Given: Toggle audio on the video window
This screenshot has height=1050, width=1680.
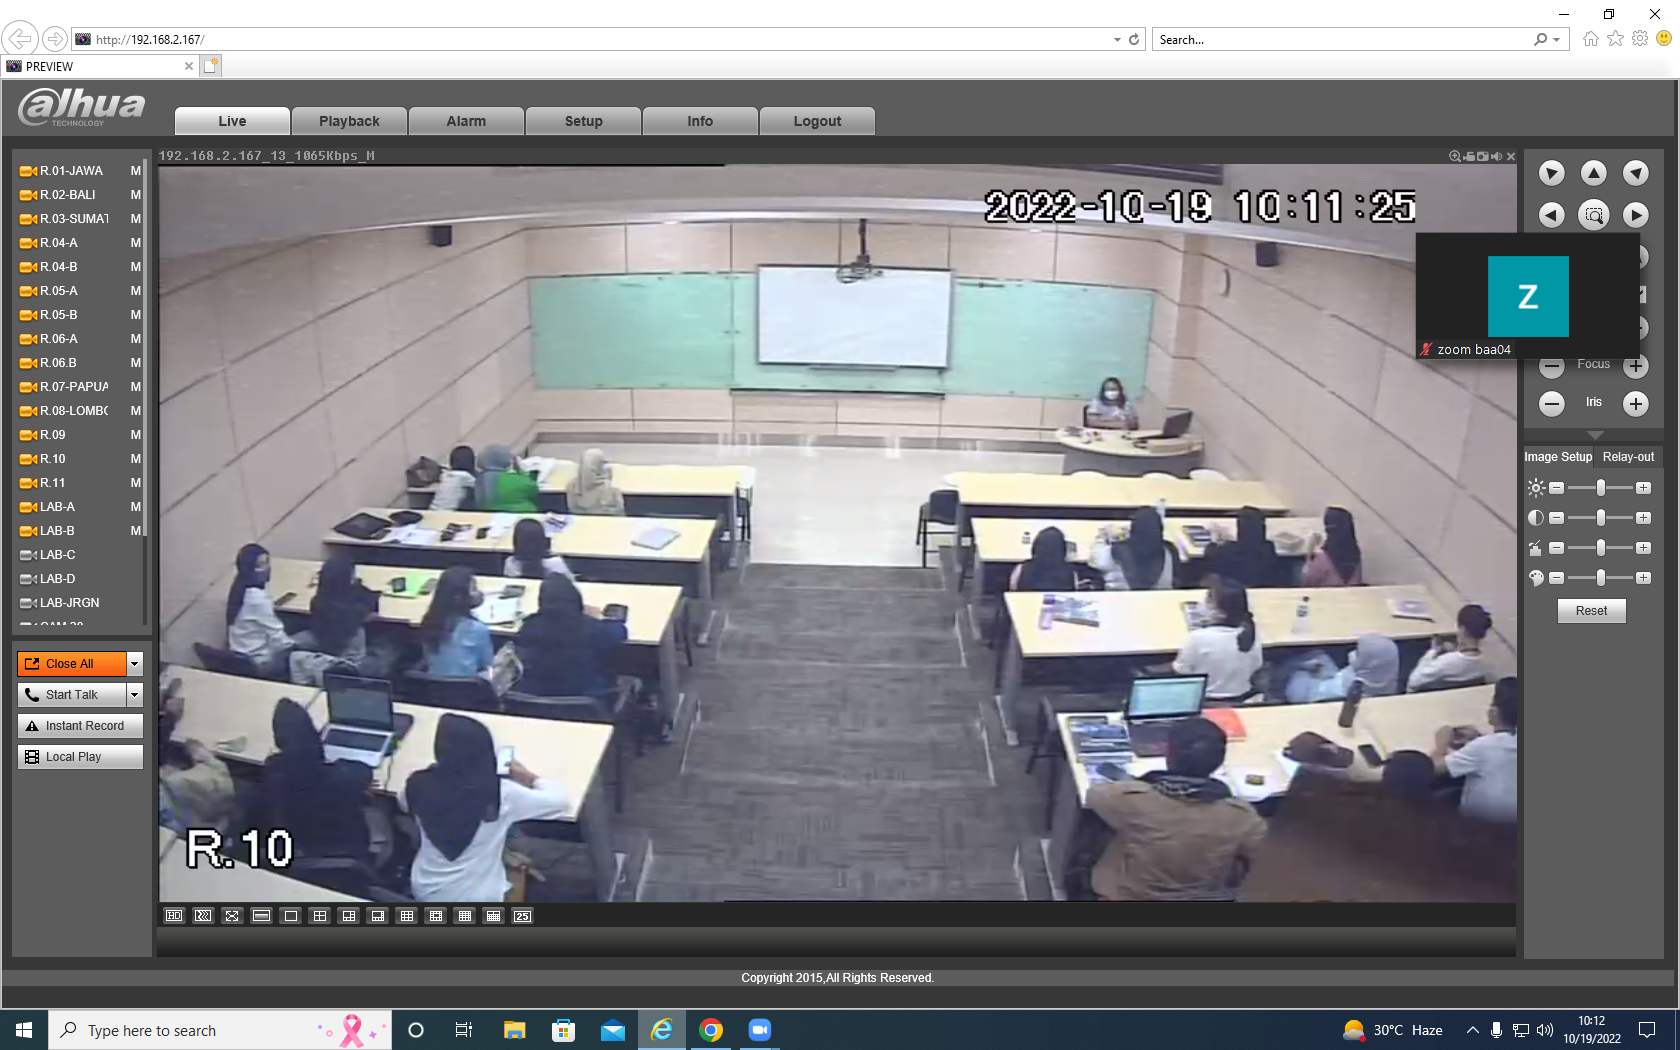Looking at the screenshot, I should [1497, 156].
